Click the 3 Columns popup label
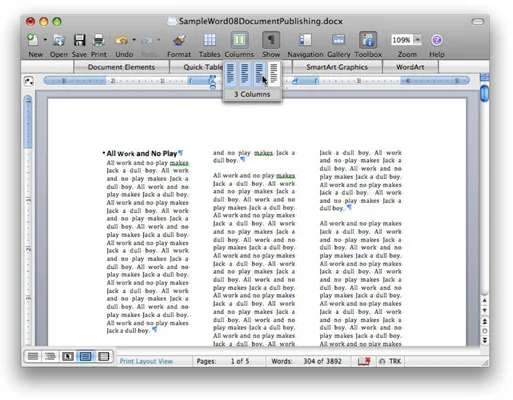This screenshot has width=513, height=400. [x=252, y=94]
